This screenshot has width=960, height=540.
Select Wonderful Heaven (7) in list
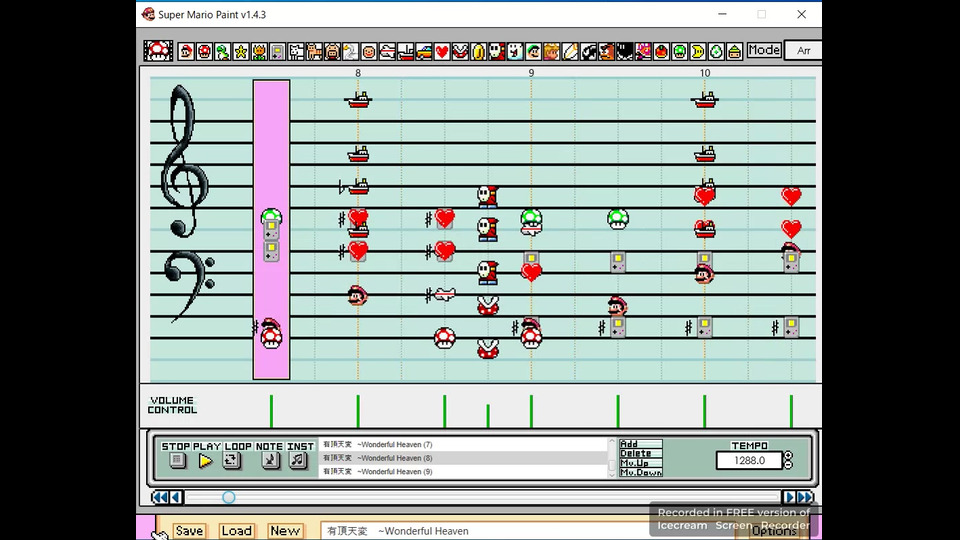[x=463, y=444]
